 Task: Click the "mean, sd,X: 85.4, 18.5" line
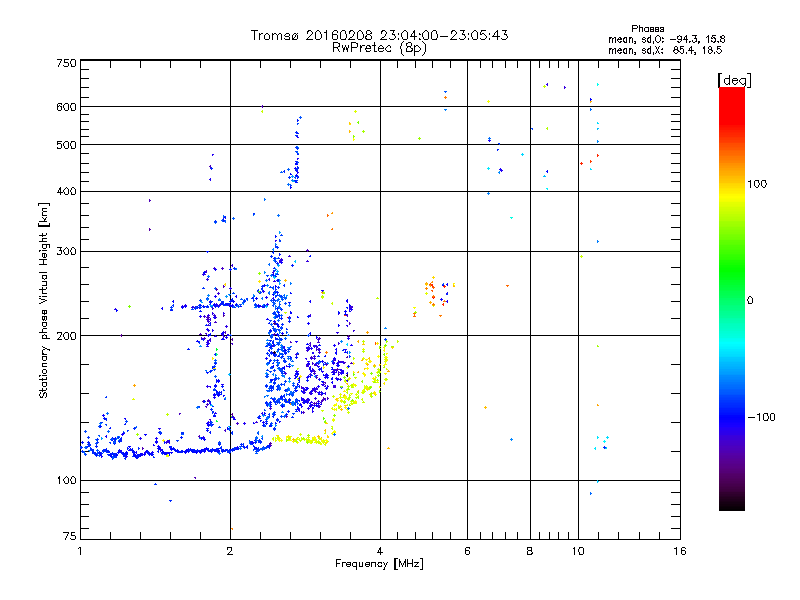click(665, 50)
